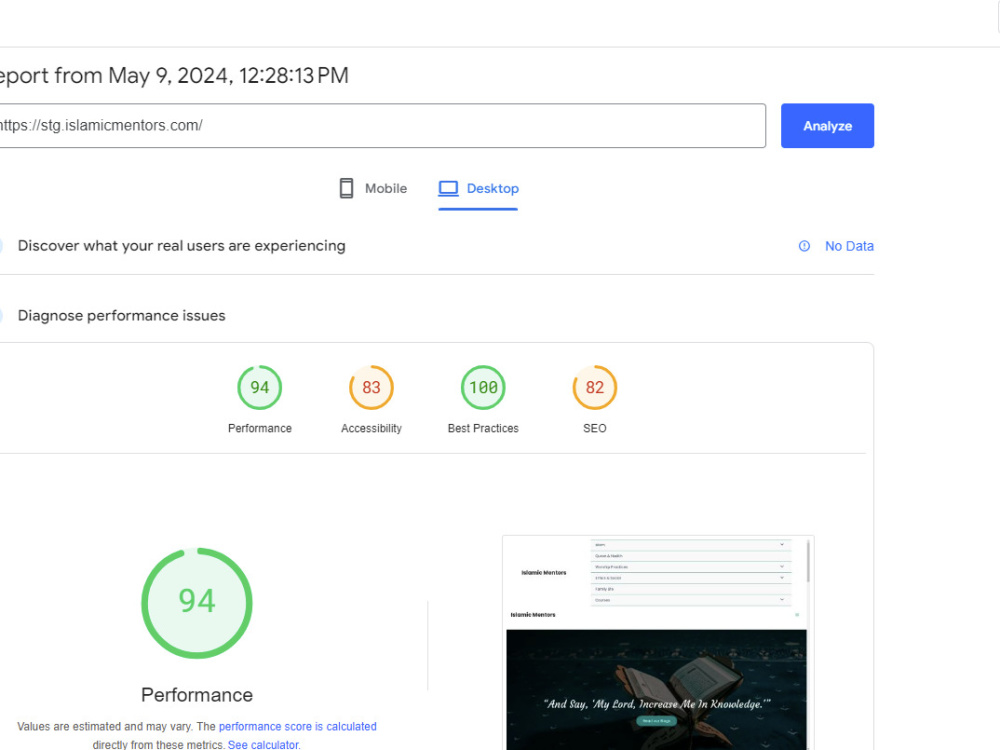Click the Best Practices label

tap(483, 429)
